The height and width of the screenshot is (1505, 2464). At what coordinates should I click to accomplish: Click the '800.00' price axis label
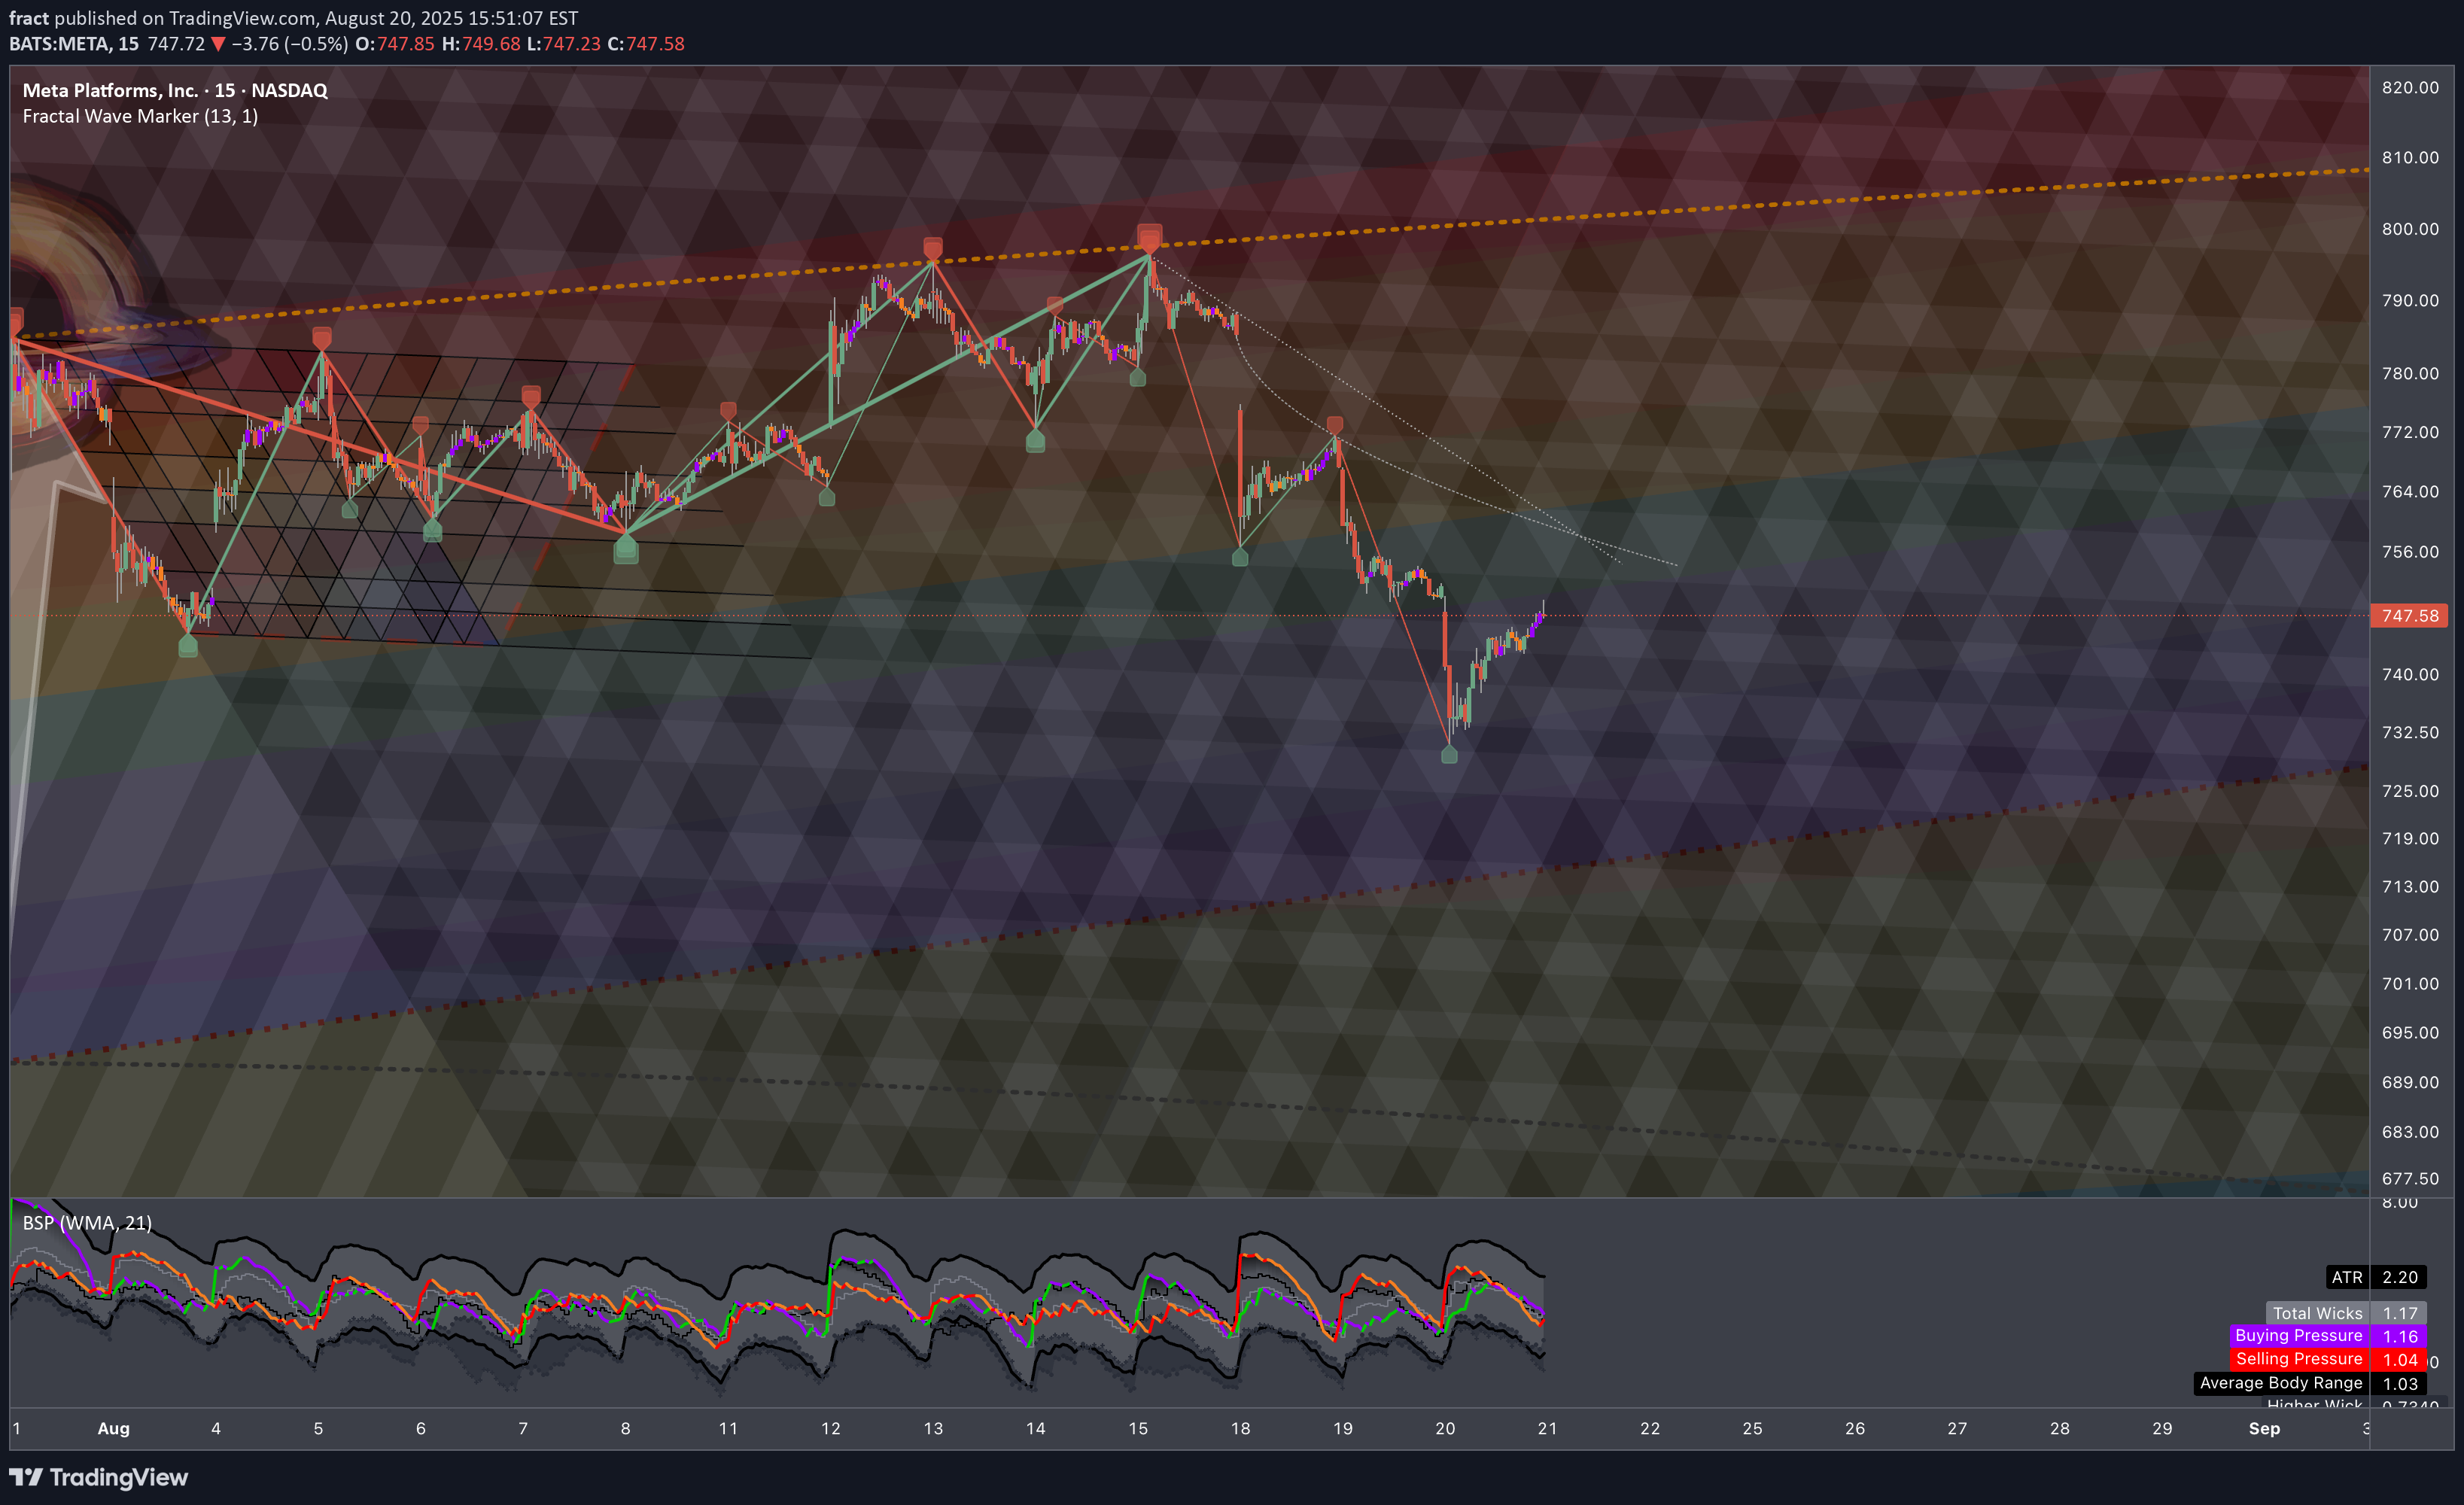point(2410,229)
